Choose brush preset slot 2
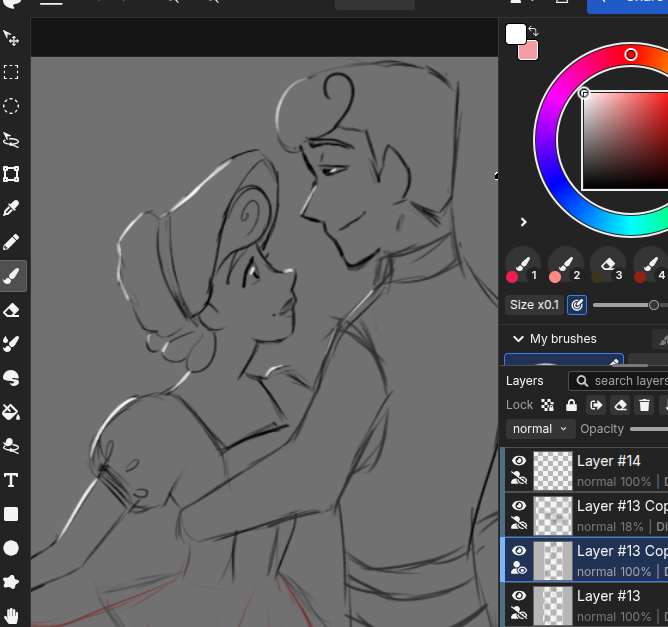 [x=565, y=265]
